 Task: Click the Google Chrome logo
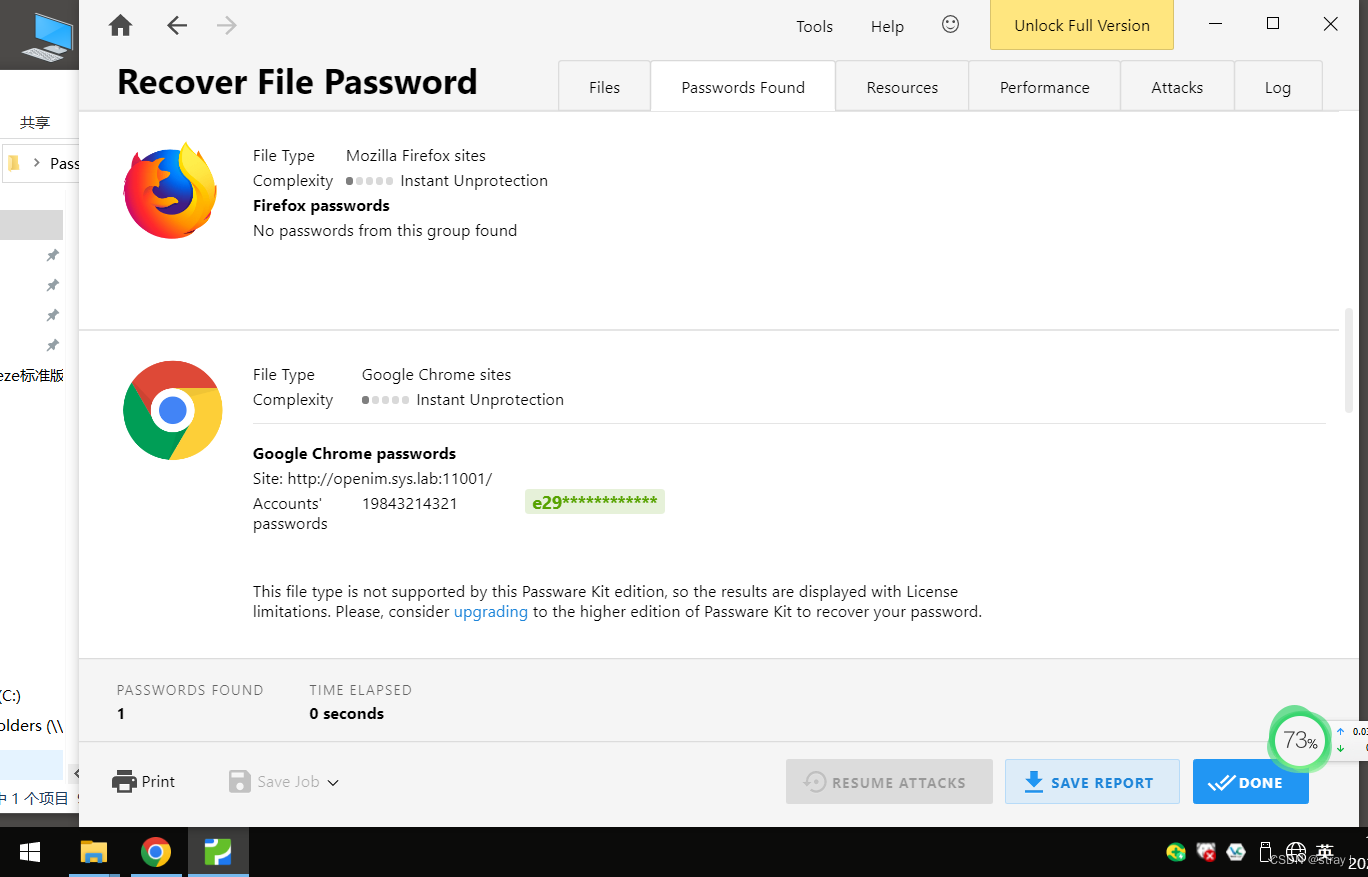(x=172, y=410)
